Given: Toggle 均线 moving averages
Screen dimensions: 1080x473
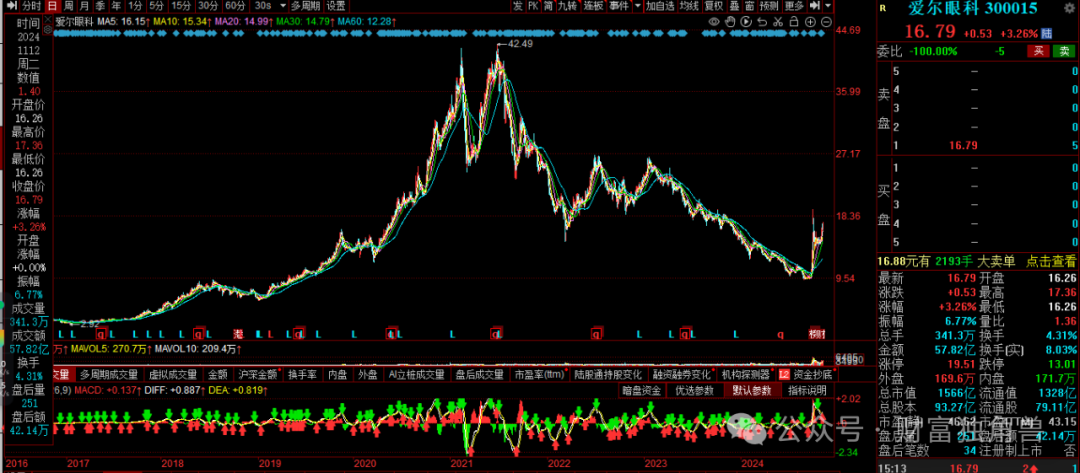Looking at the screenshot, I should (689, 6).
